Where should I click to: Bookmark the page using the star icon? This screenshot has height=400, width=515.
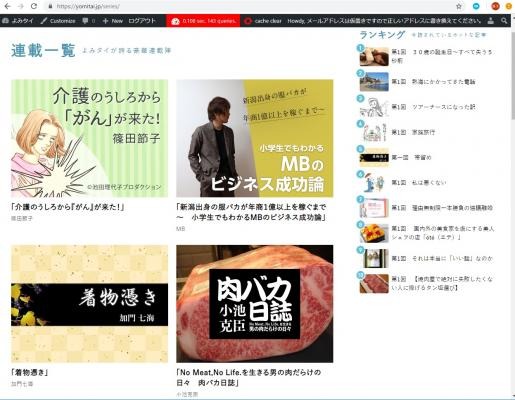pos(459,6)
